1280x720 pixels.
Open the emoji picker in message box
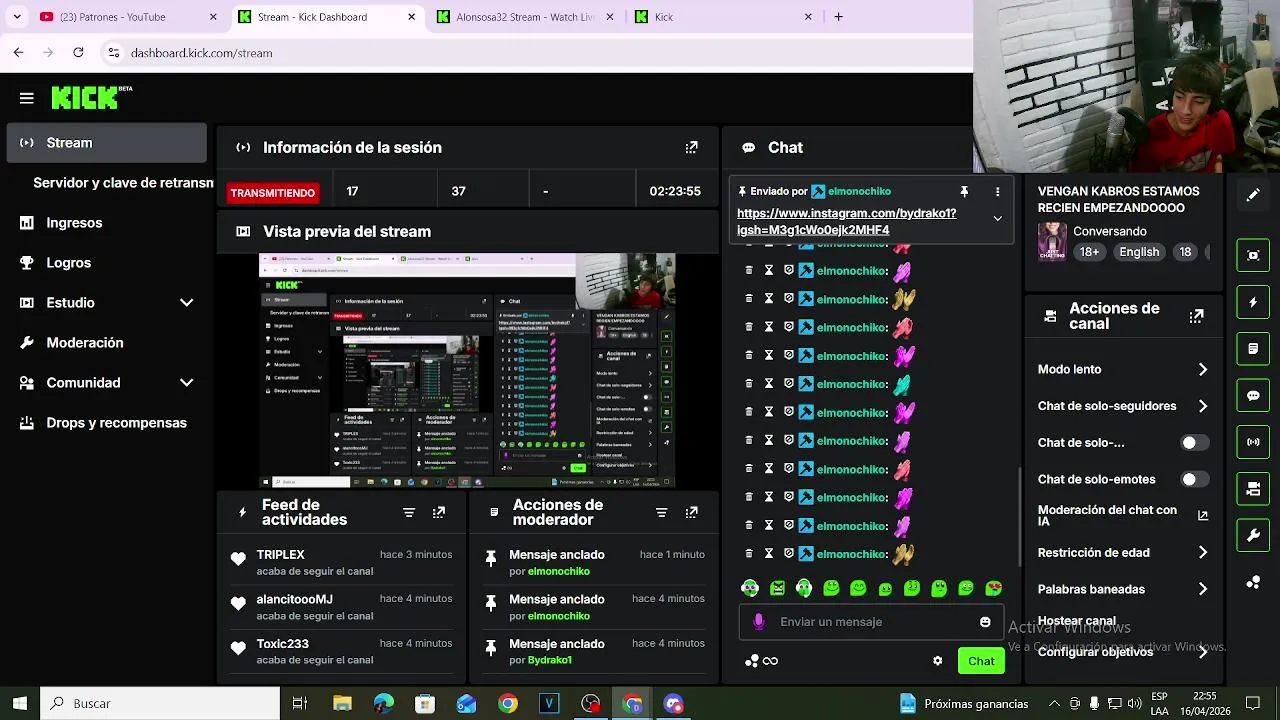985,622
